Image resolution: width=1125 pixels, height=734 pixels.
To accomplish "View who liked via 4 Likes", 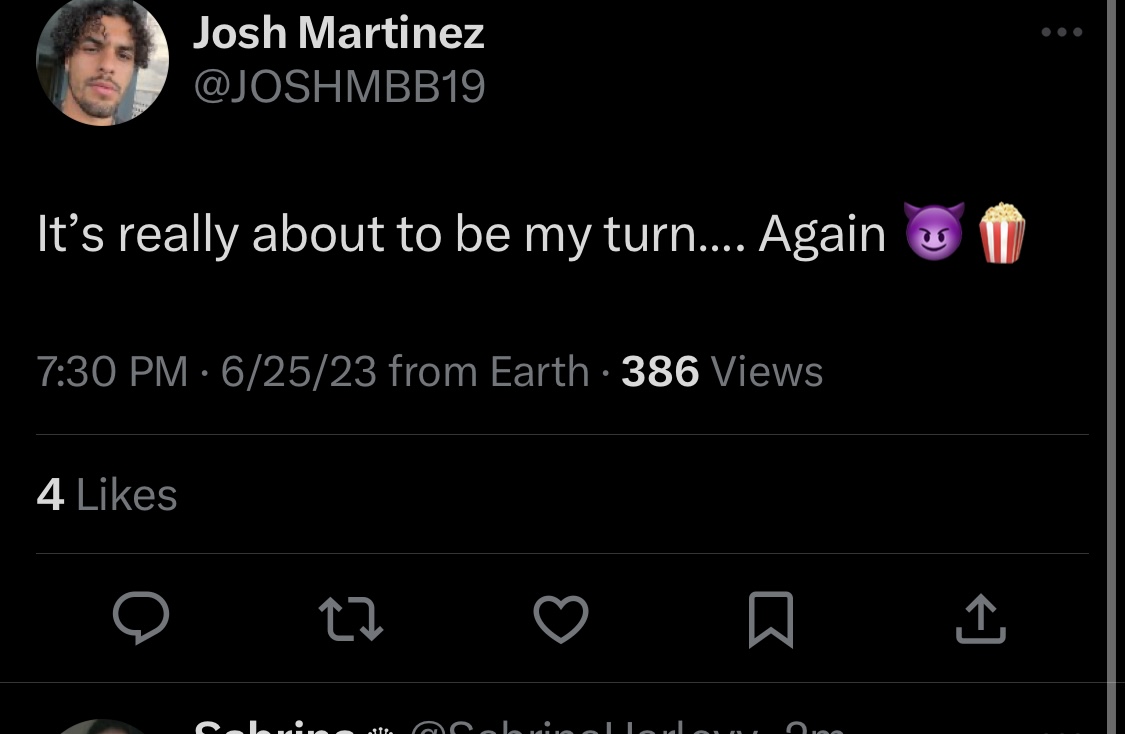I will [x=107, y=495].
